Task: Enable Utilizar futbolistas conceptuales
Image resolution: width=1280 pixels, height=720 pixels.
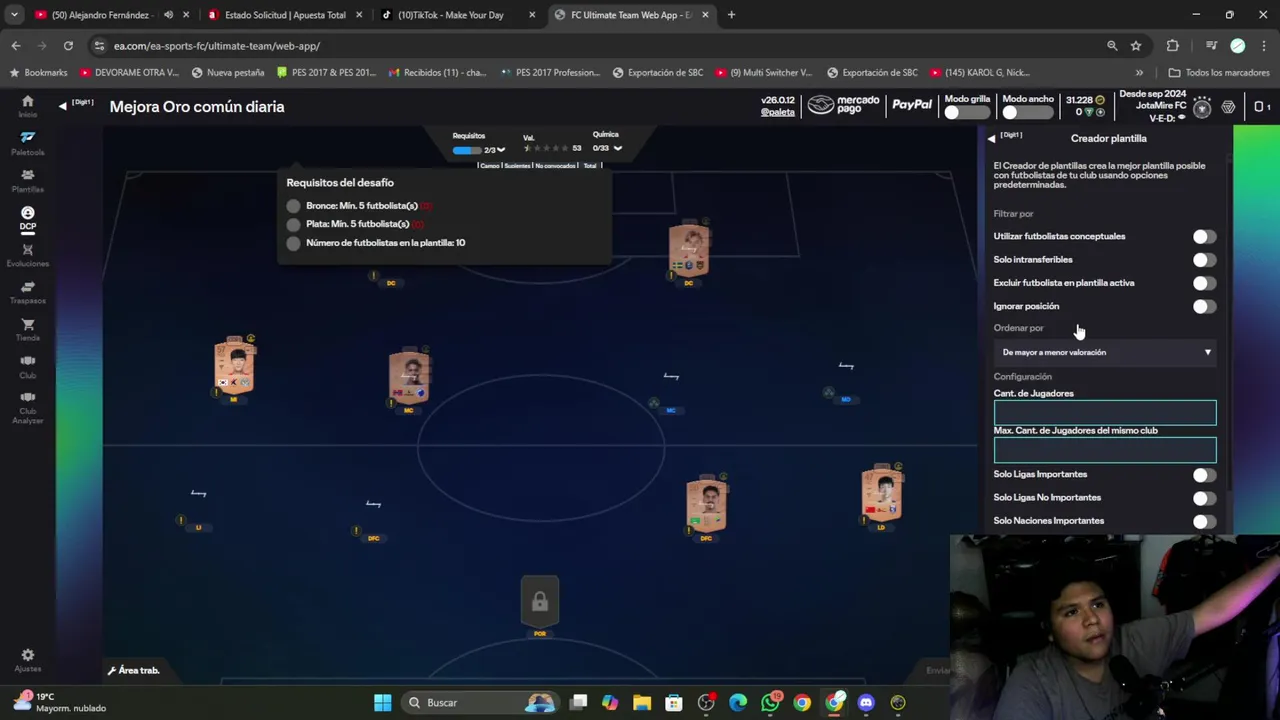Action: click(1204, 237)
